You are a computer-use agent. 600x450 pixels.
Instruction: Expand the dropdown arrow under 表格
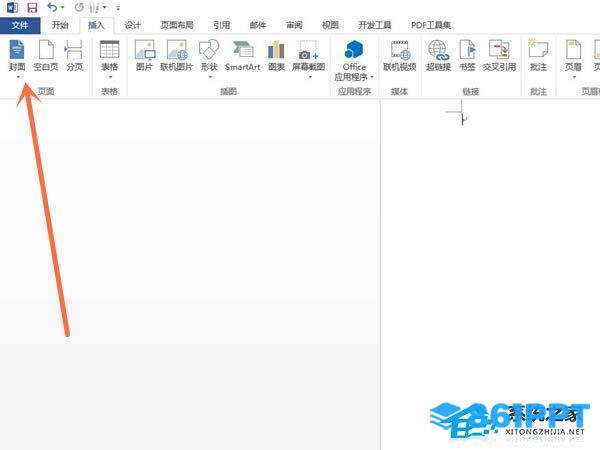point(110,77)
